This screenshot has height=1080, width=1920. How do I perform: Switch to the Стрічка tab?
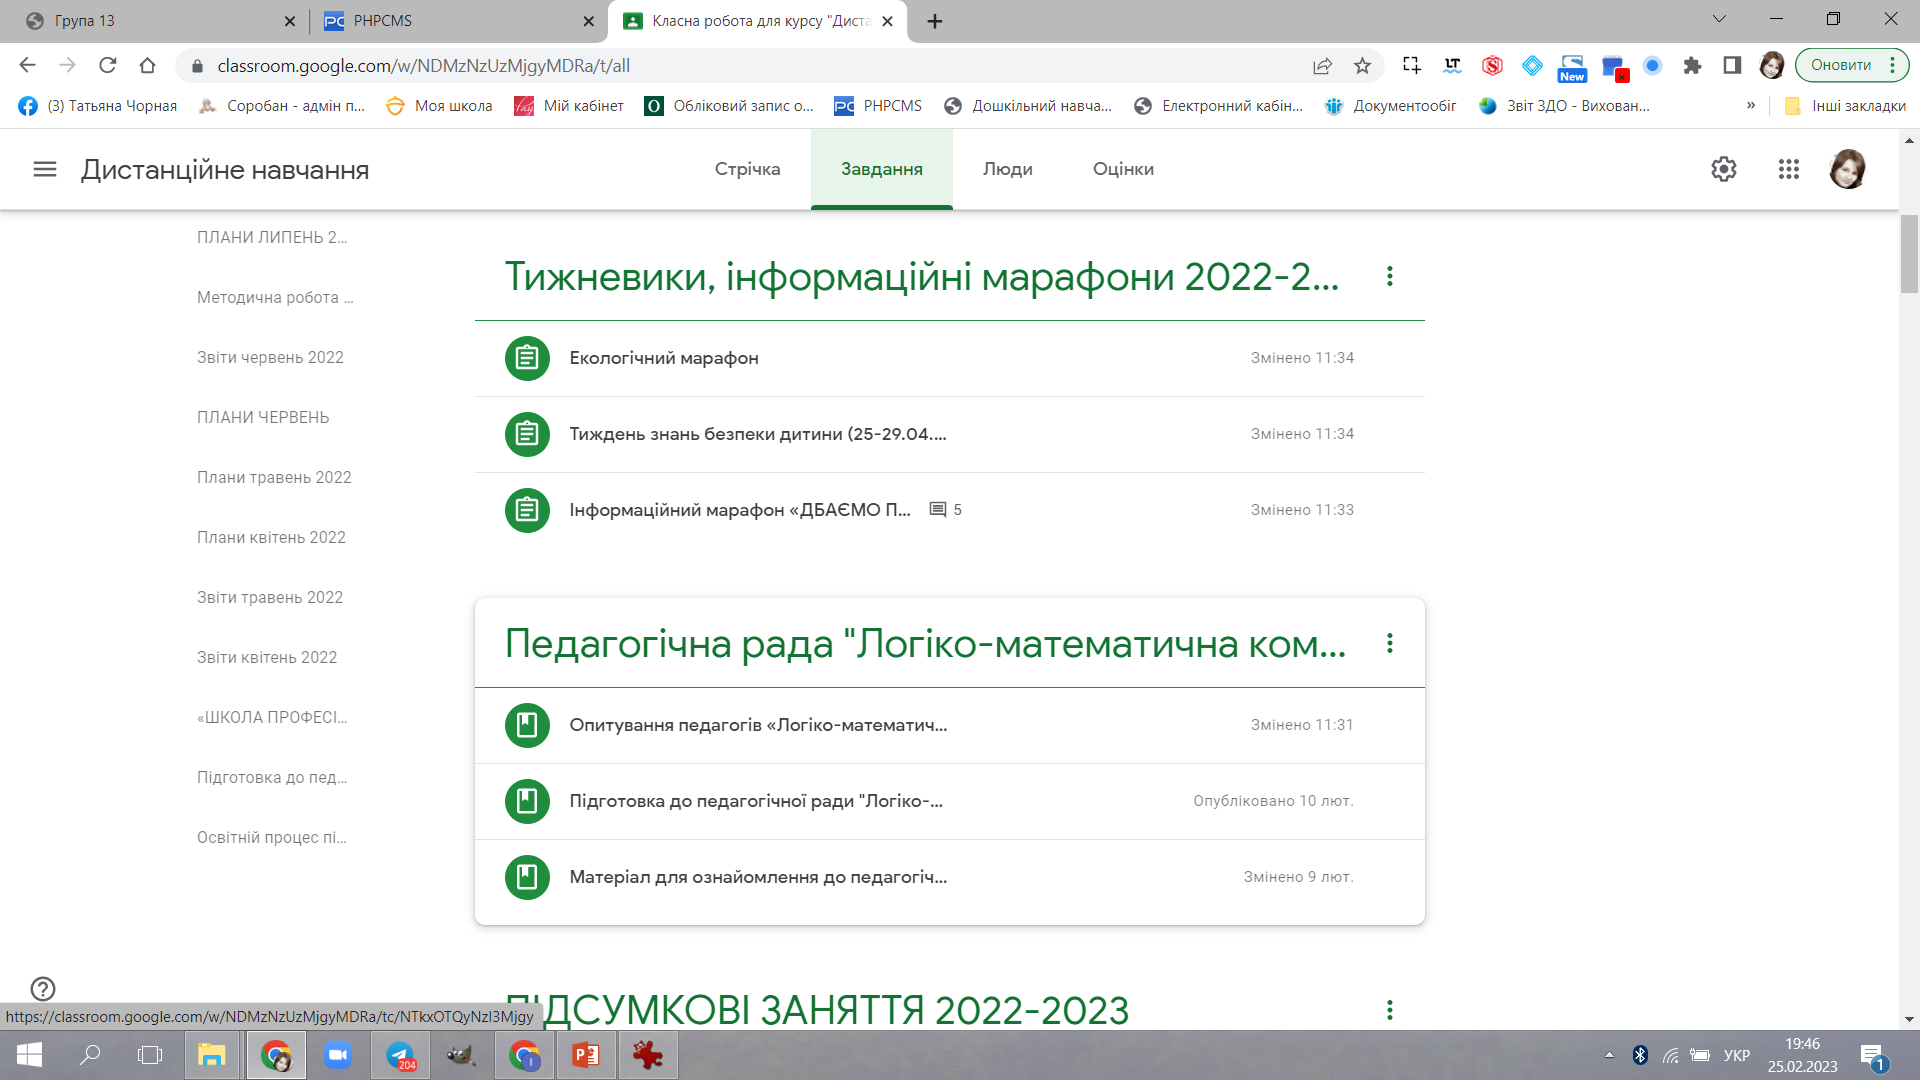coord(747,169)
